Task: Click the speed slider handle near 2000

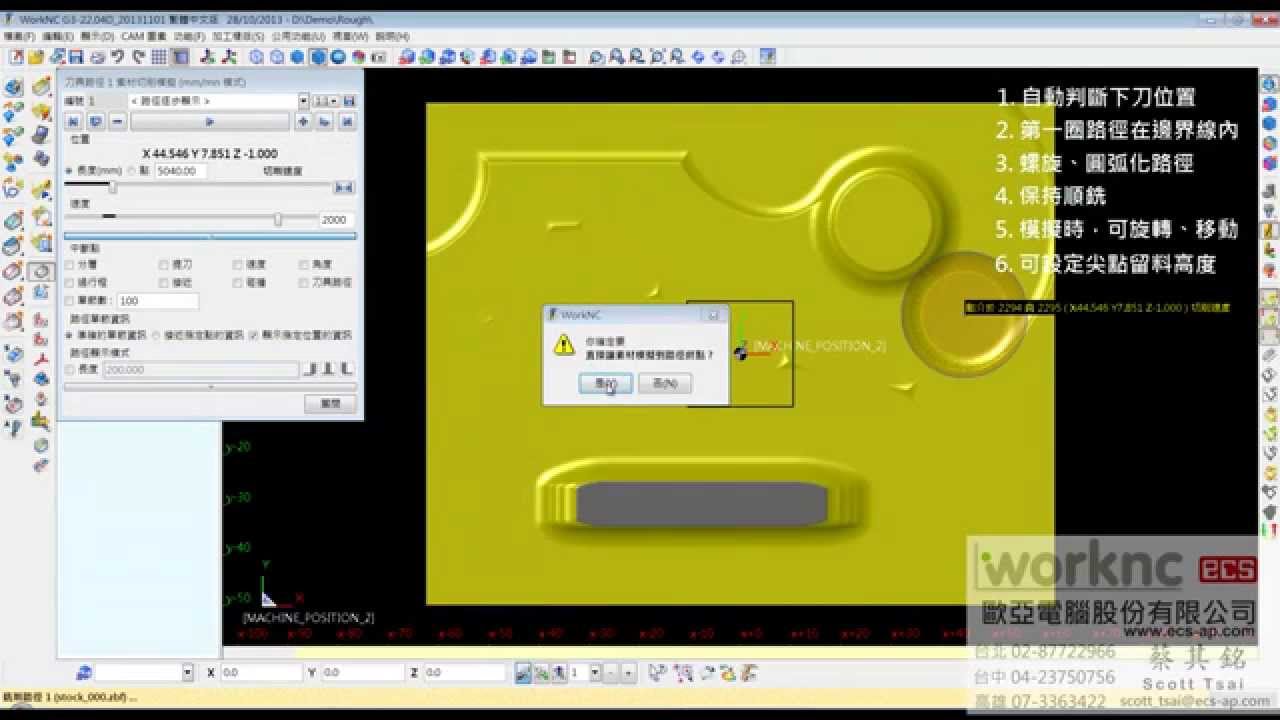Action: (278, 219)
